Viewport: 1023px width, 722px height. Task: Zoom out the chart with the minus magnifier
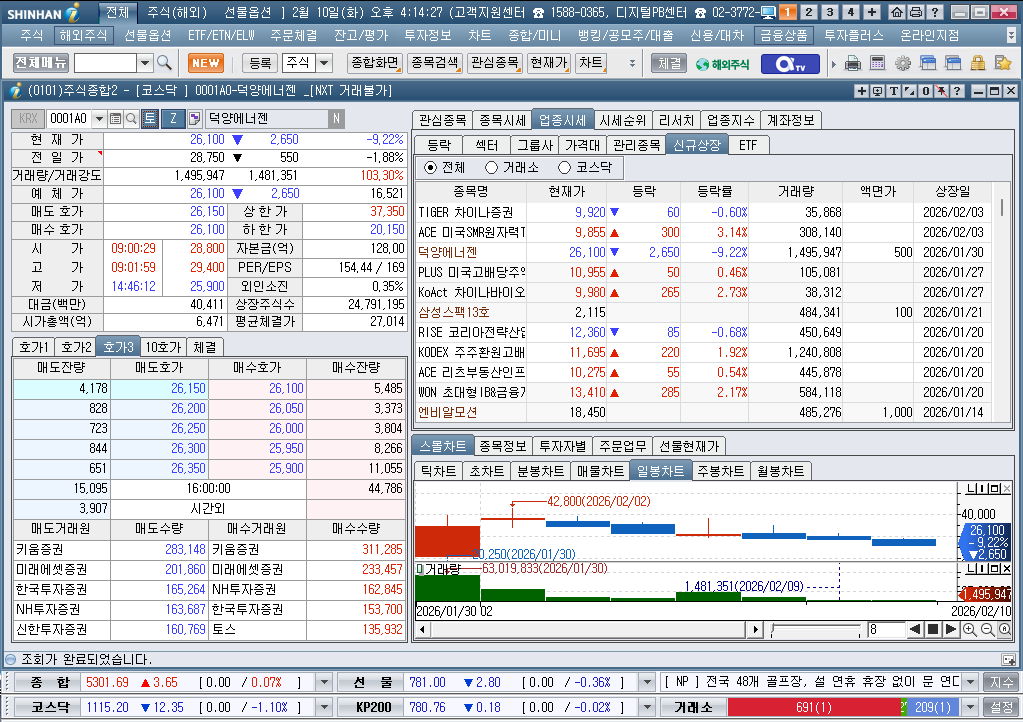pos(987,629)
